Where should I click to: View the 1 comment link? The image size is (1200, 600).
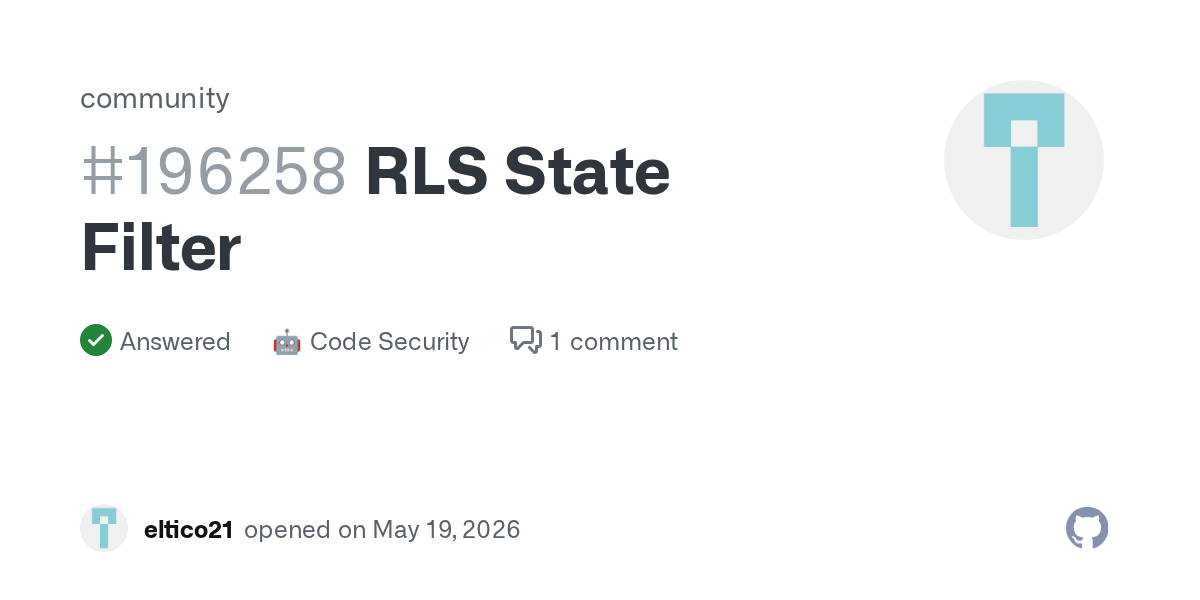[613, 342]
